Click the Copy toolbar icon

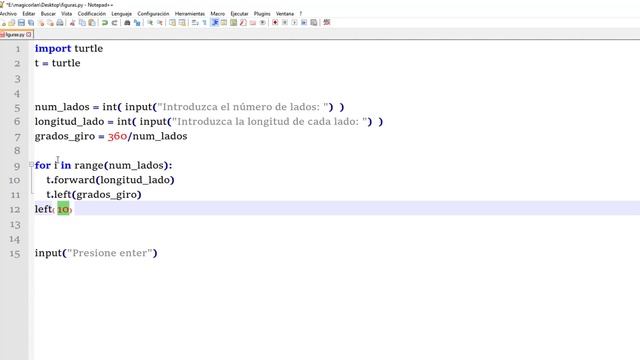[82, 23]
